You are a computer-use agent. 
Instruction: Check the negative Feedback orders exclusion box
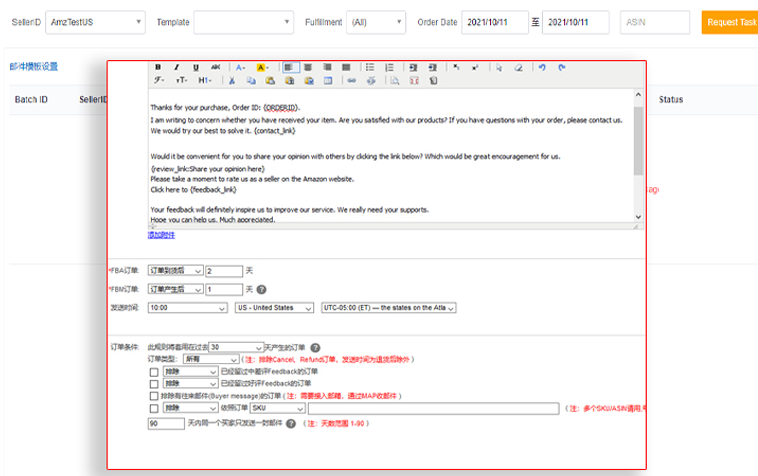point(153,371)
